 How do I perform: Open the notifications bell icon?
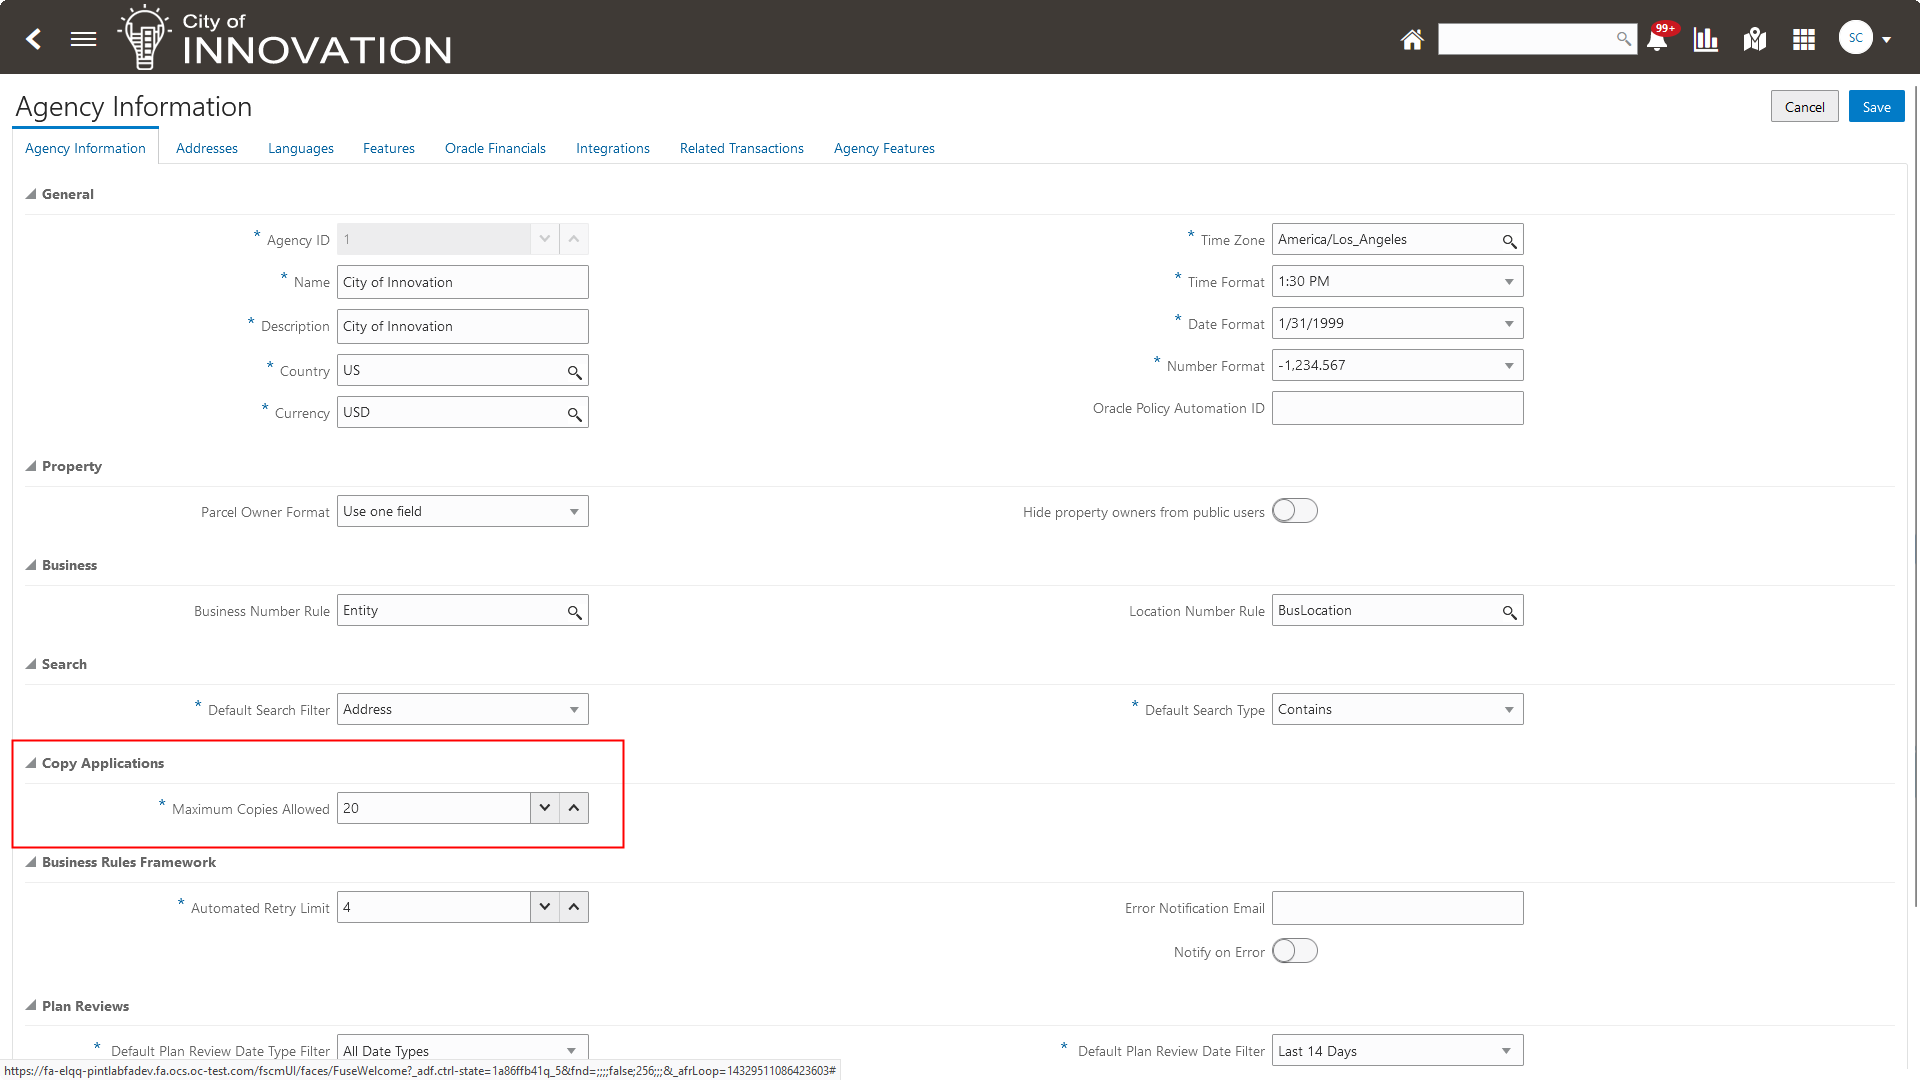coord(1657,39)
